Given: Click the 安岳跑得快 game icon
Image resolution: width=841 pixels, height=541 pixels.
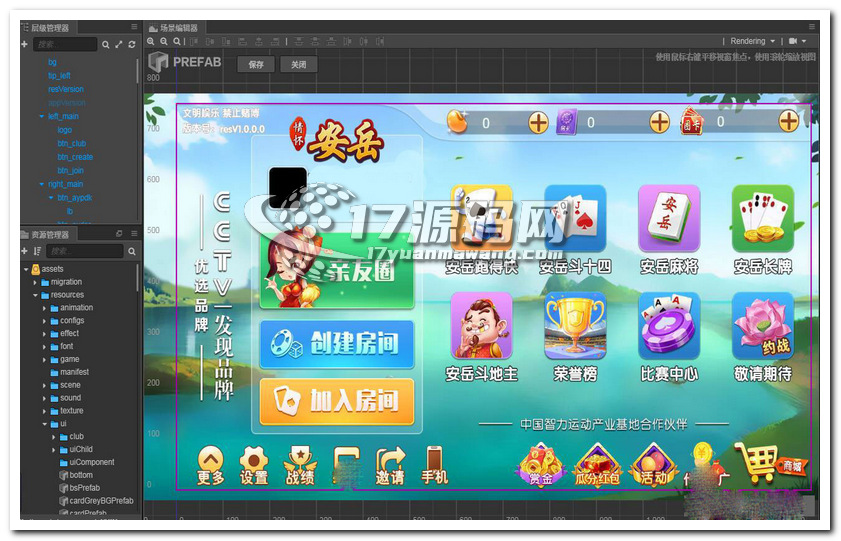Looking at the screenshot, I should (482, 219).
